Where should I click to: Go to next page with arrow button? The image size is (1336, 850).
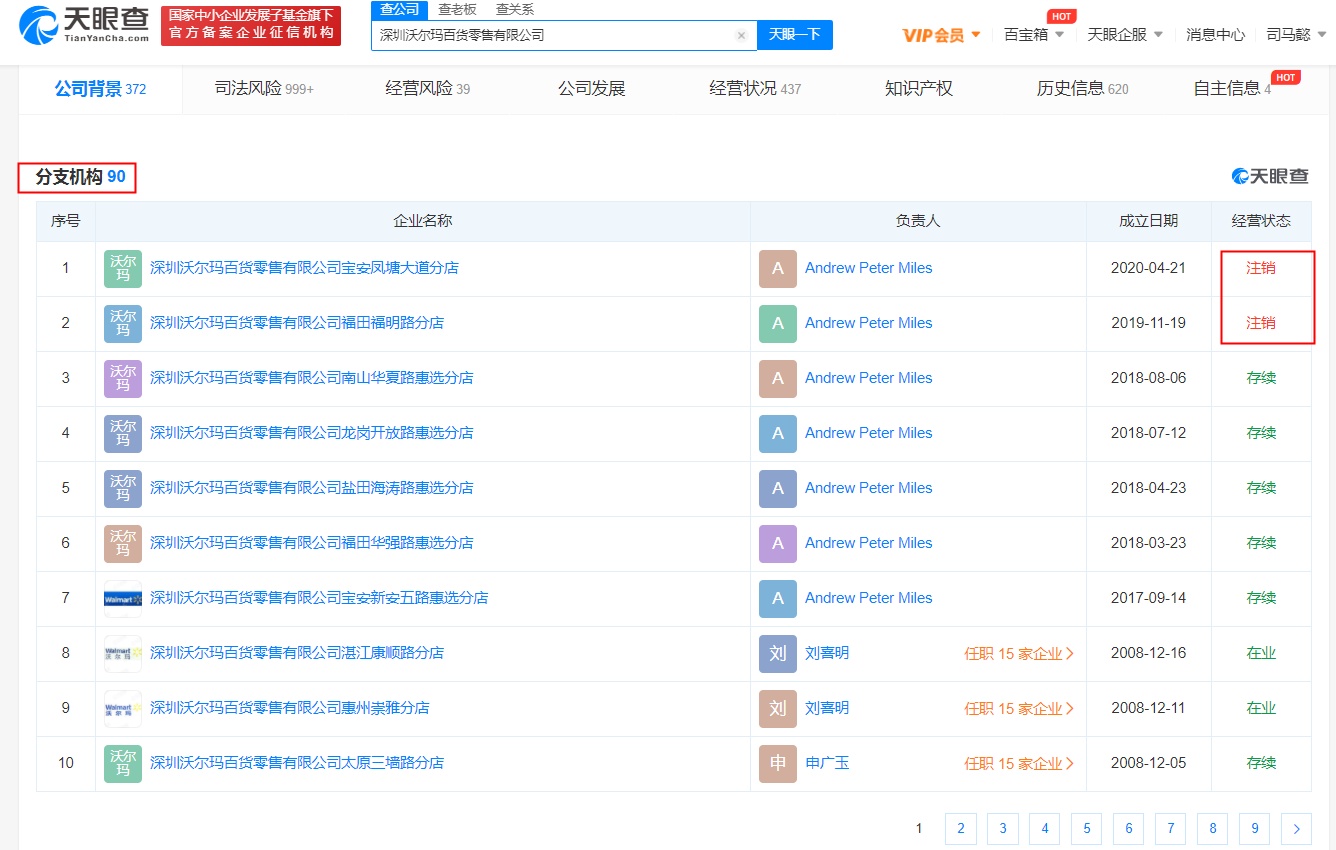[x=1296, y=828]
